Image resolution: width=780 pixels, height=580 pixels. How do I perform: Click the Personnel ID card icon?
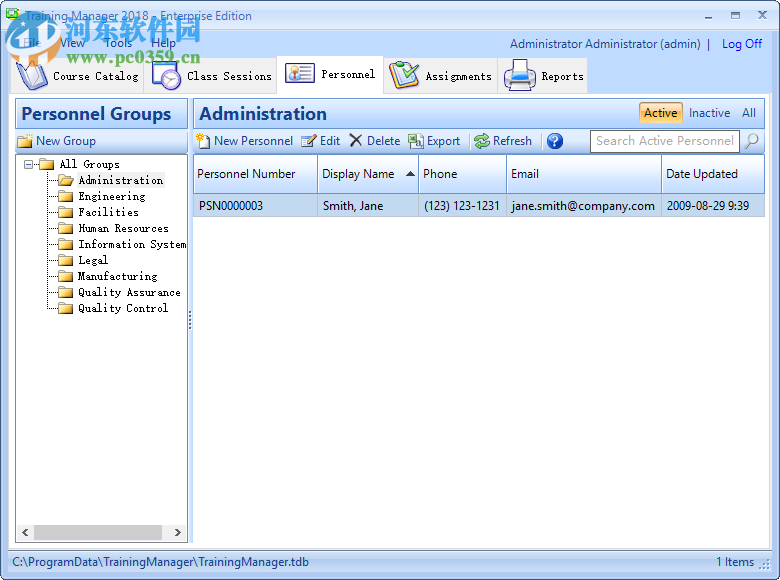pos(299,74)
